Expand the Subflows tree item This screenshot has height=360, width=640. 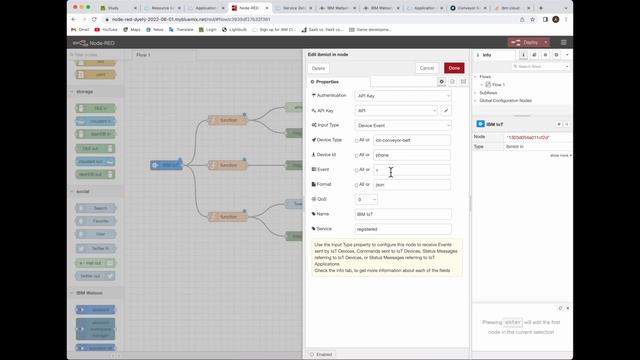[x=476, y=93]
